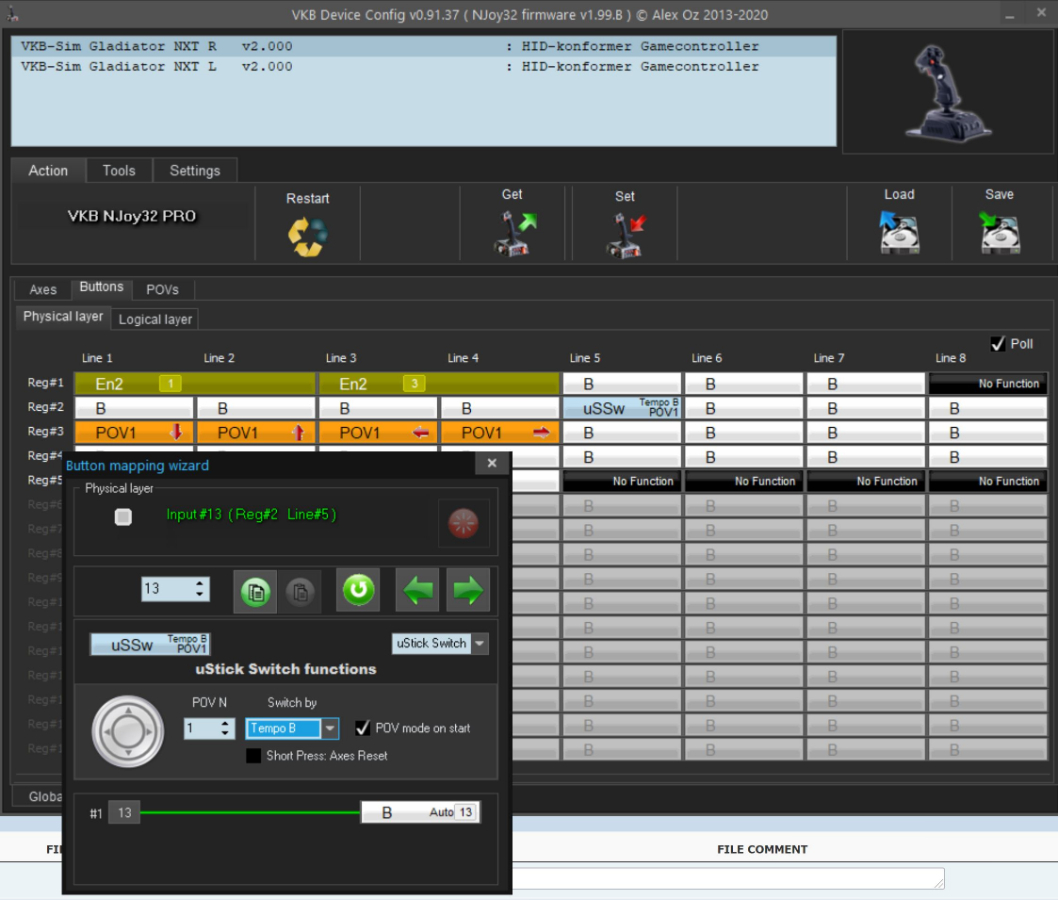
Task: Click the app icon in the title bar
Action: click(x=13, y=14)
